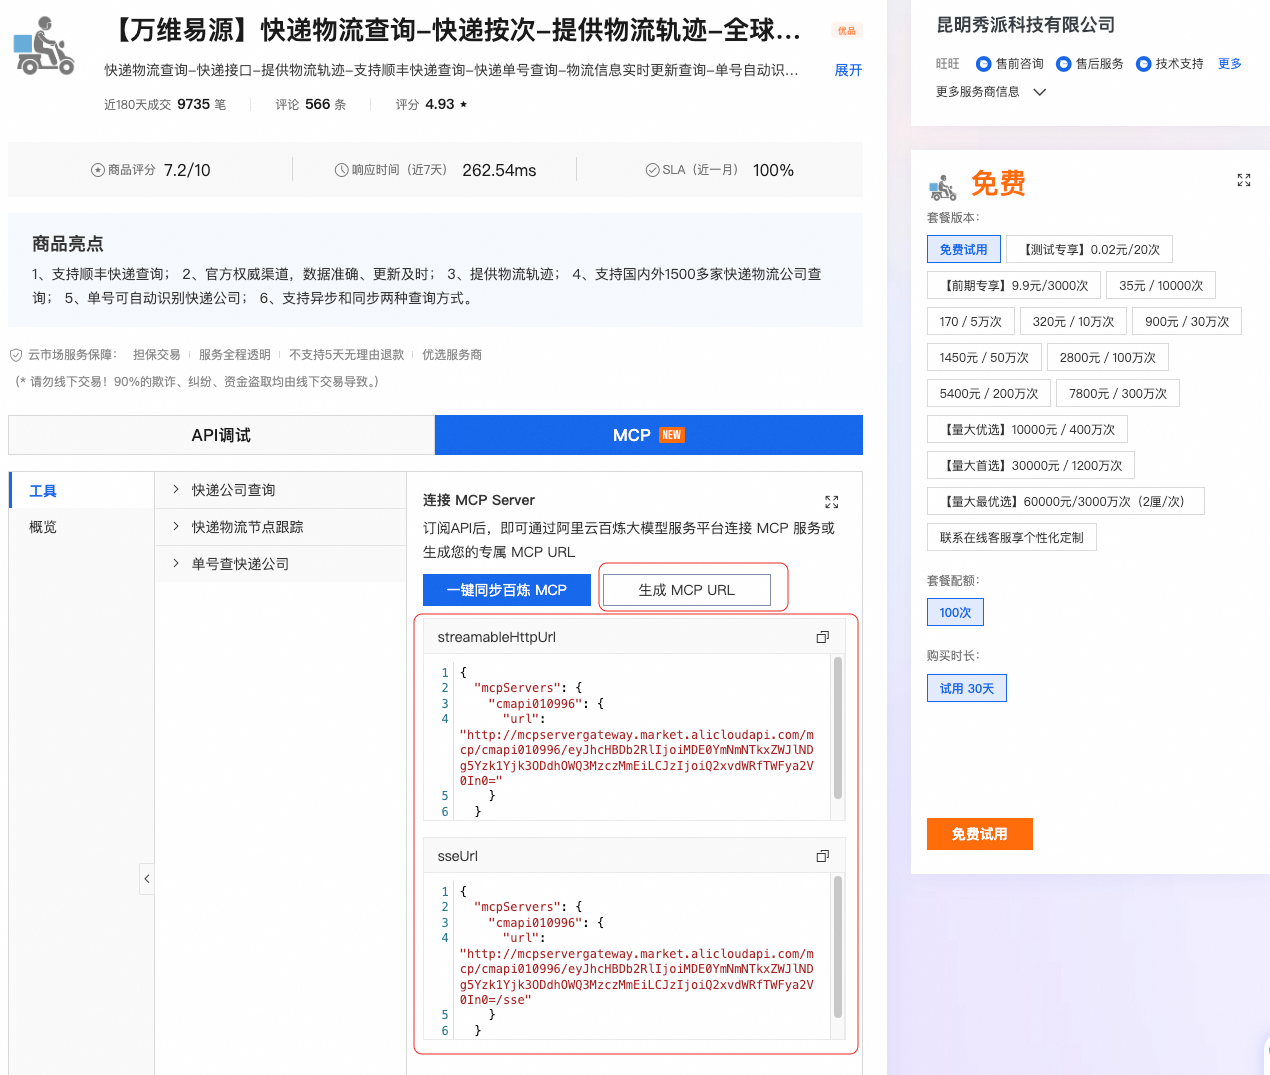The height and width of the screenshot is (1075, 1270).
Task: Select the 100次 quota option
Action: click(955, 612)
